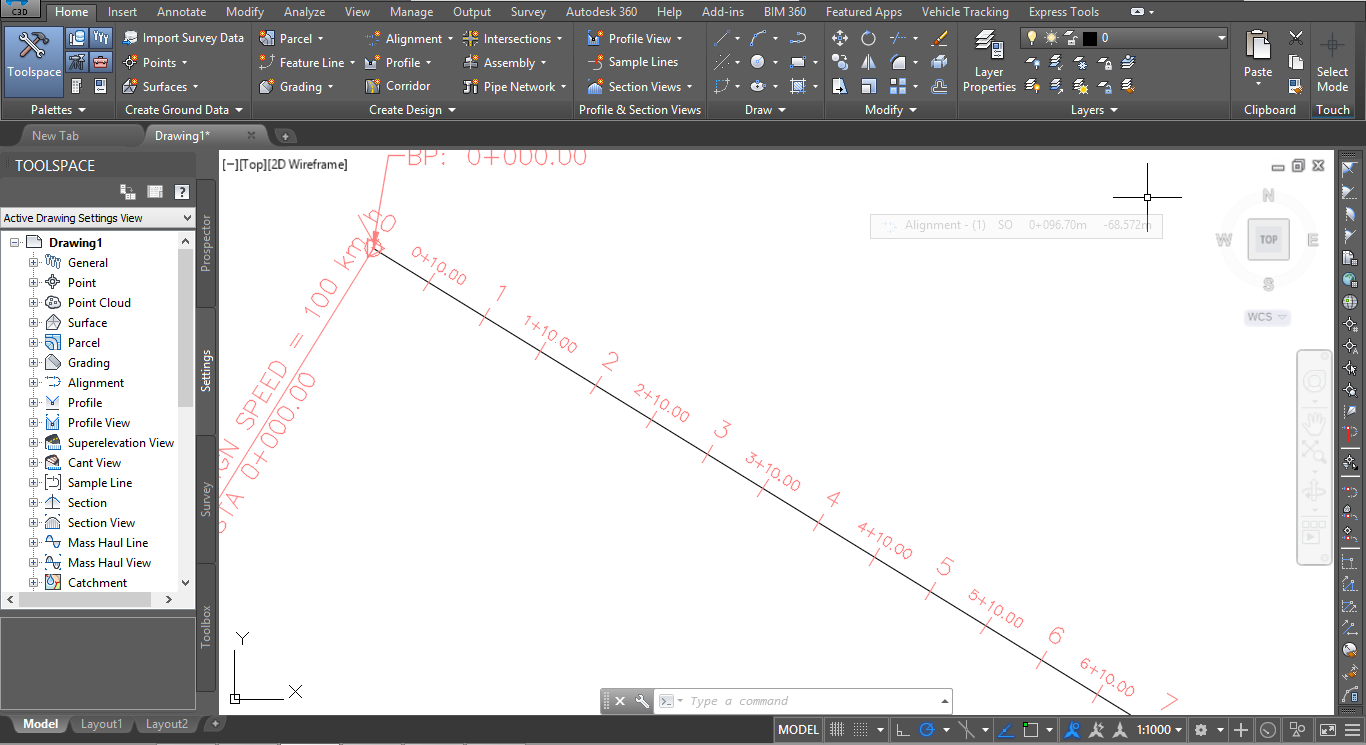Select the Rotate tool in Modify
This screenshot has width=1366, height=745.
(868, 38)
